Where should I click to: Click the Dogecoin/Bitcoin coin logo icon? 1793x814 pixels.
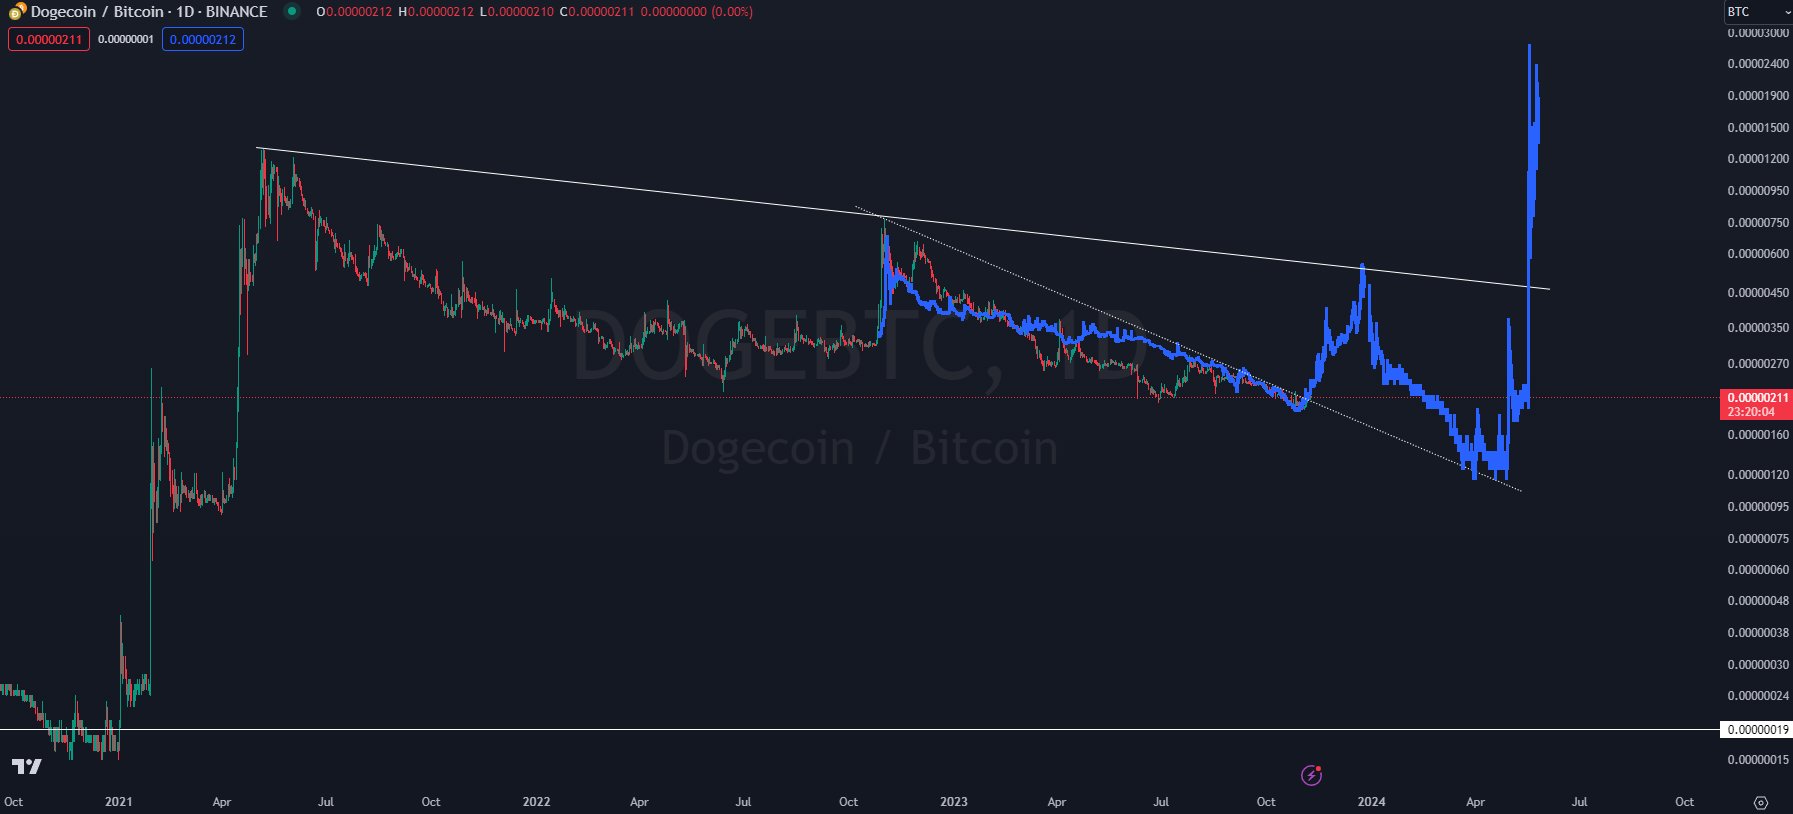(x=17, y=12)
